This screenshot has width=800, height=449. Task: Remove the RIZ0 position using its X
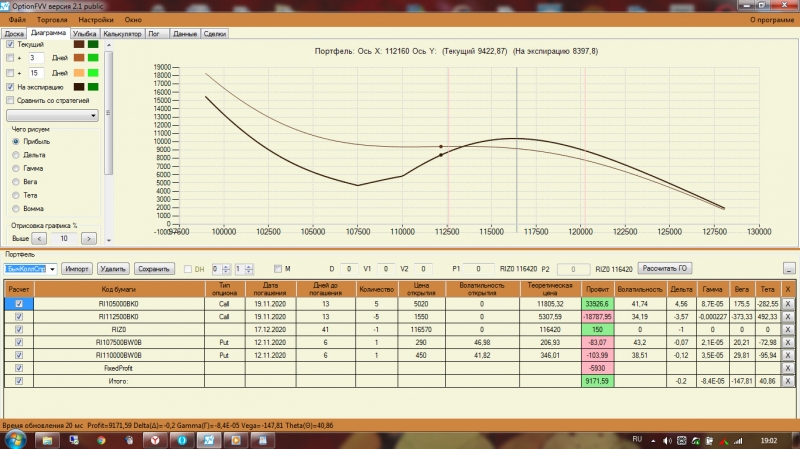(788, 329)
